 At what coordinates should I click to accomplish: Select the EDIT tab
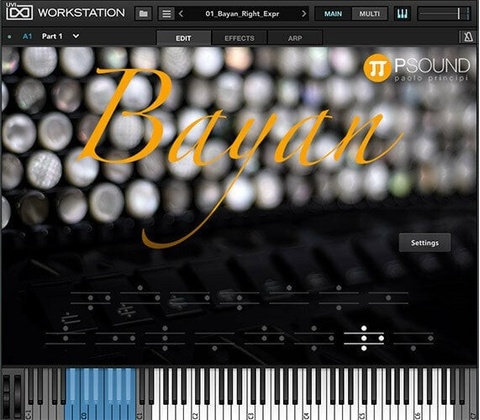click(x=183, y=38)
